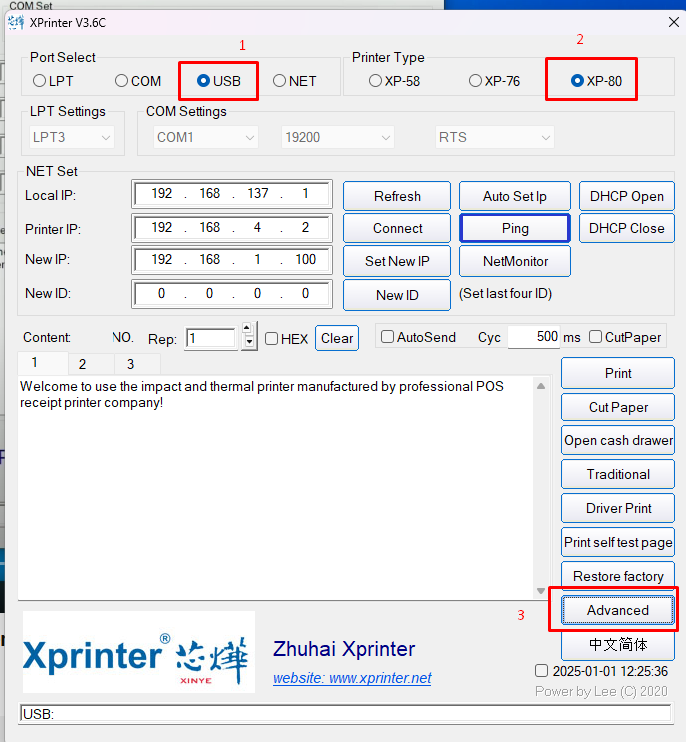Open the LPT3 port dropdown
This screenshot has width=686, height=742.
72,137
